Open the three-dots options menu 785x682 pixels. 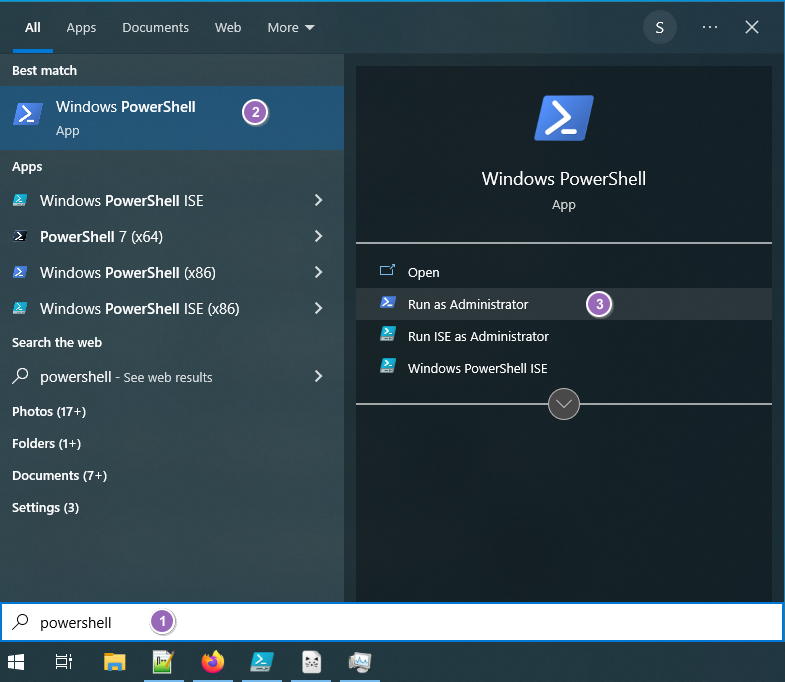(x=710, y=28)
